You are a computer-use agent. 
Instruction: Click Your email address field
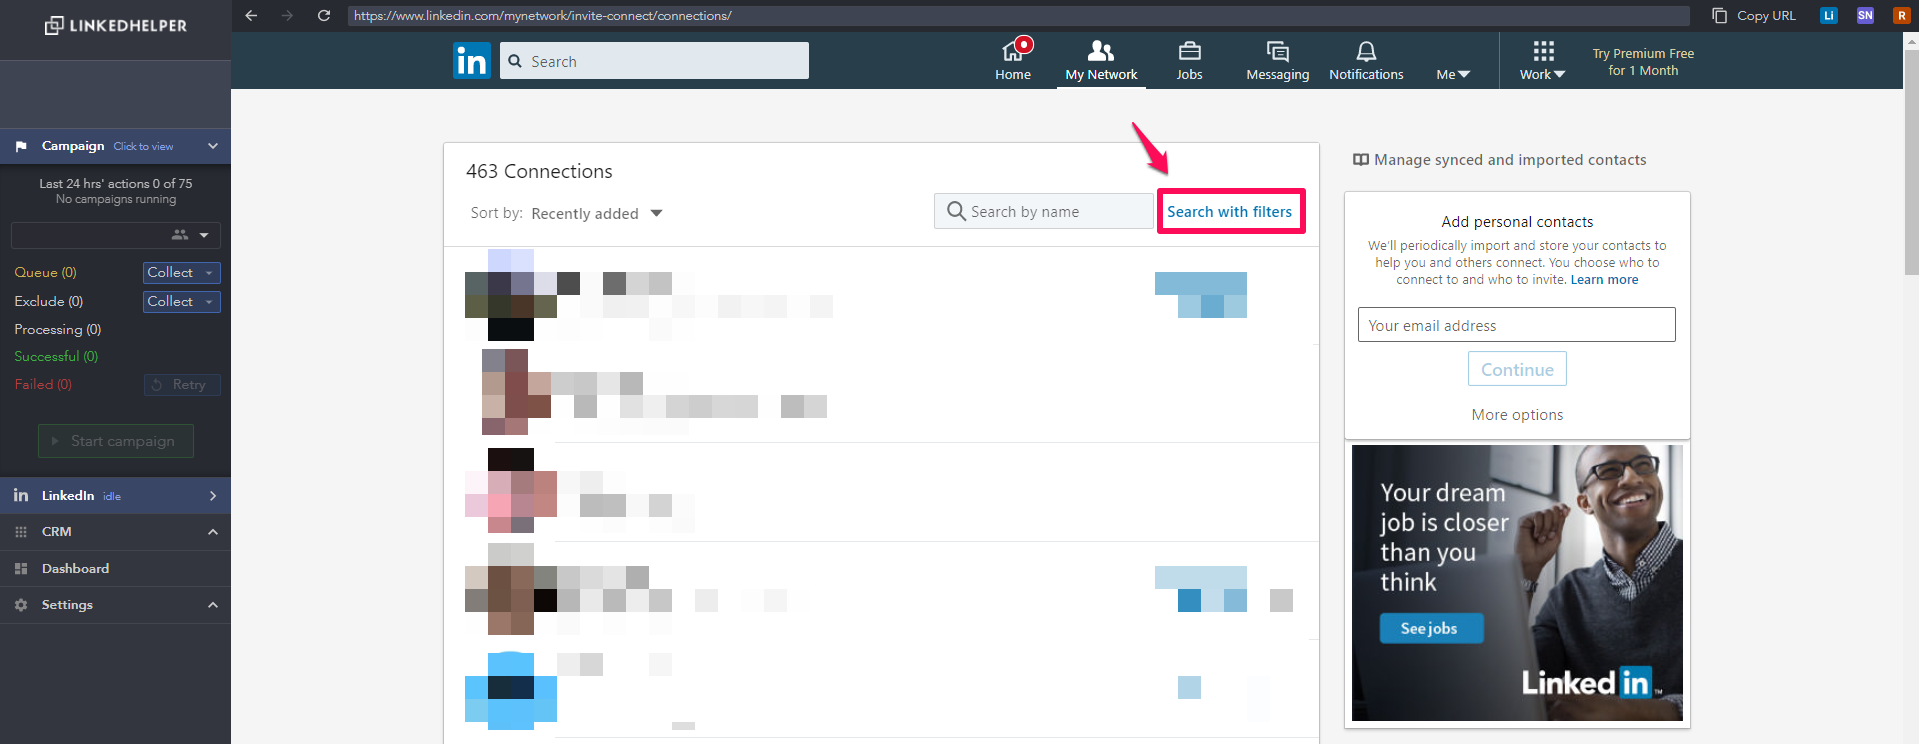[x=1516, y=325]
